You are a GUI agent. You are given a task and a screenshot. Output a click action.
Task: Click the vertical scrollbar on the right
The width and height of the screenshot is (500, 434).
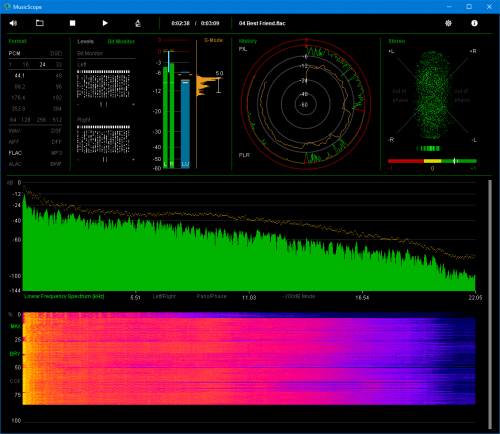[490, 304]
